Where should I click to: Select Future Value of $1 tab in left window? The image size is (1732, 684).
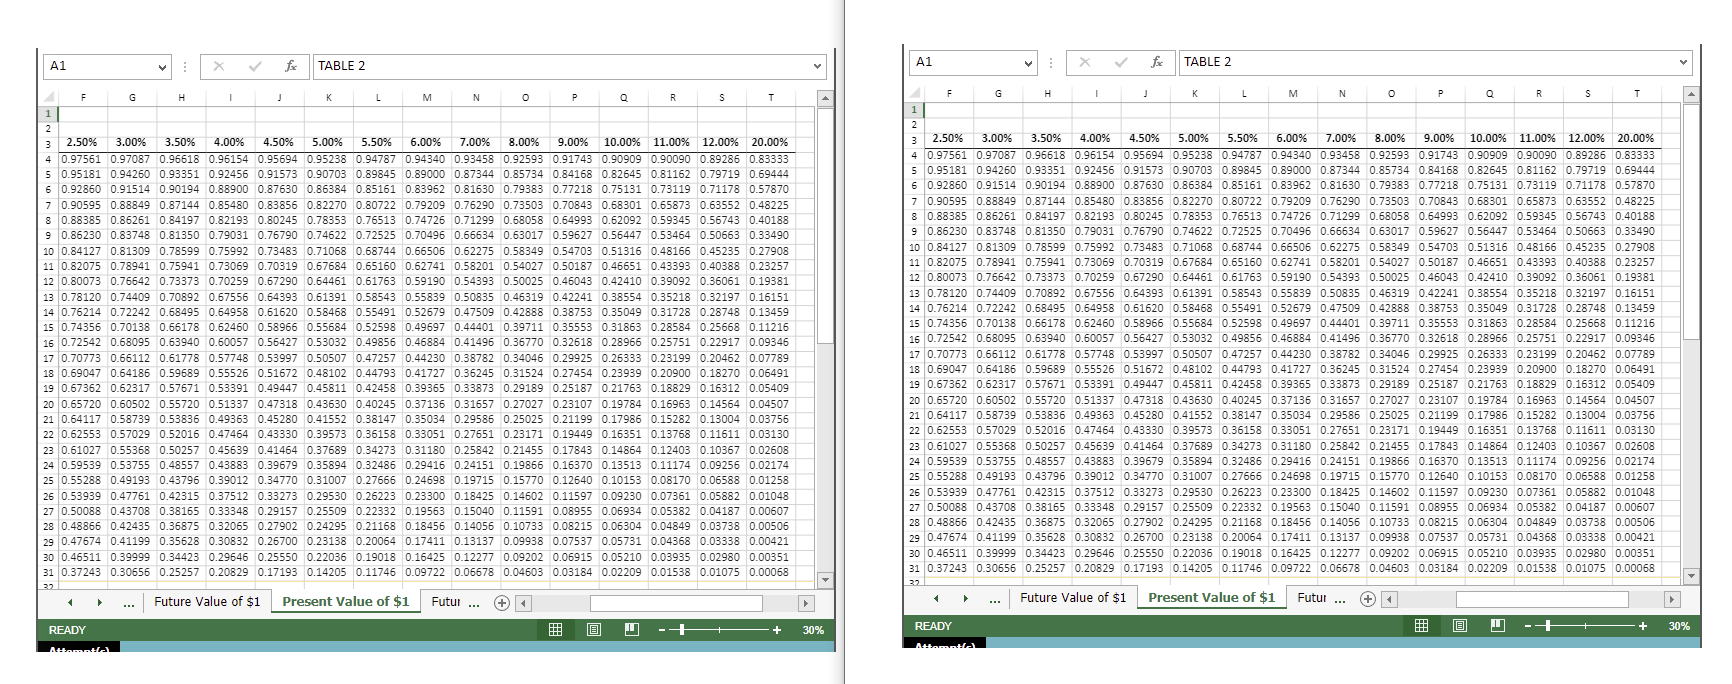click(x=207, y=602)
